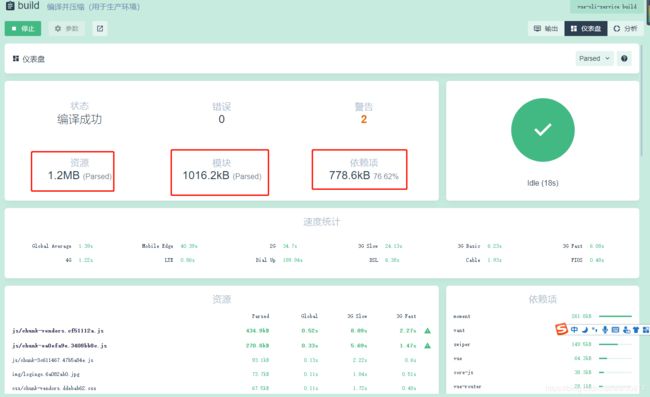Click the Sogou moon half-width icon
Viewport: 650px width, 397px height.
(x=585, y=330)
